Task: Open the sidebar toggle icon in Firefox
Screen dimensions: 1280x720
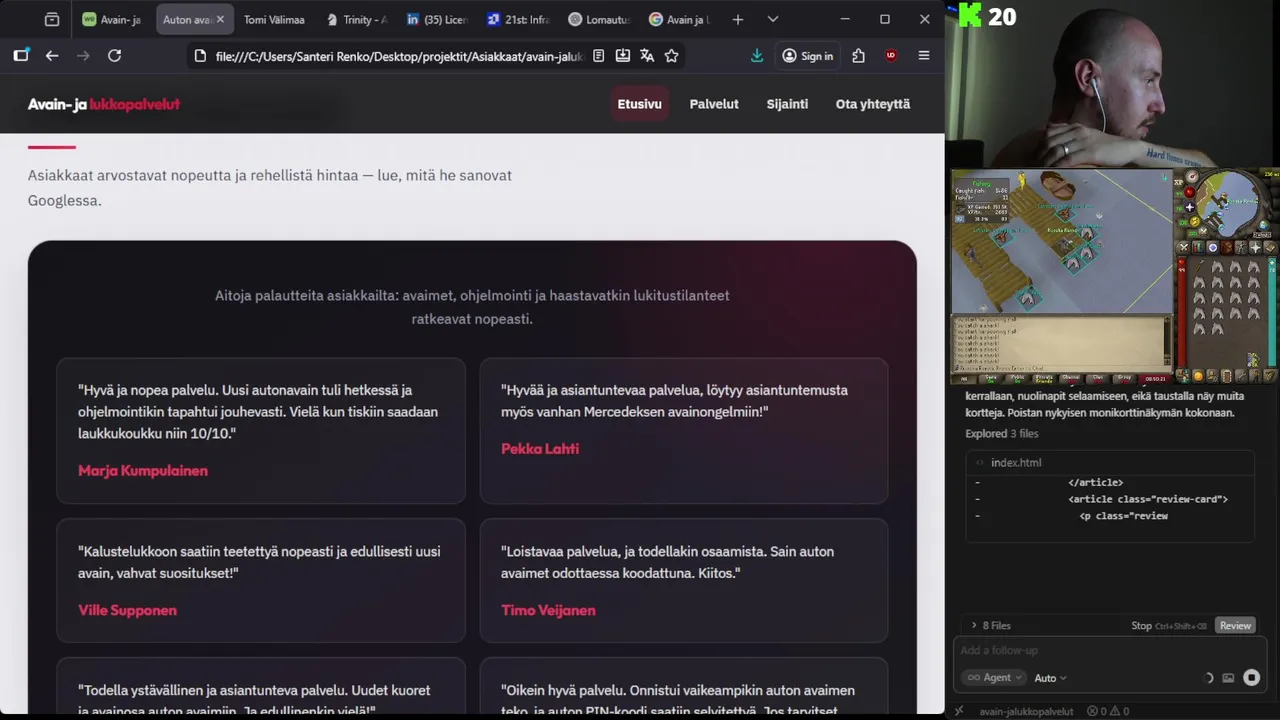Action: (21, 56)
